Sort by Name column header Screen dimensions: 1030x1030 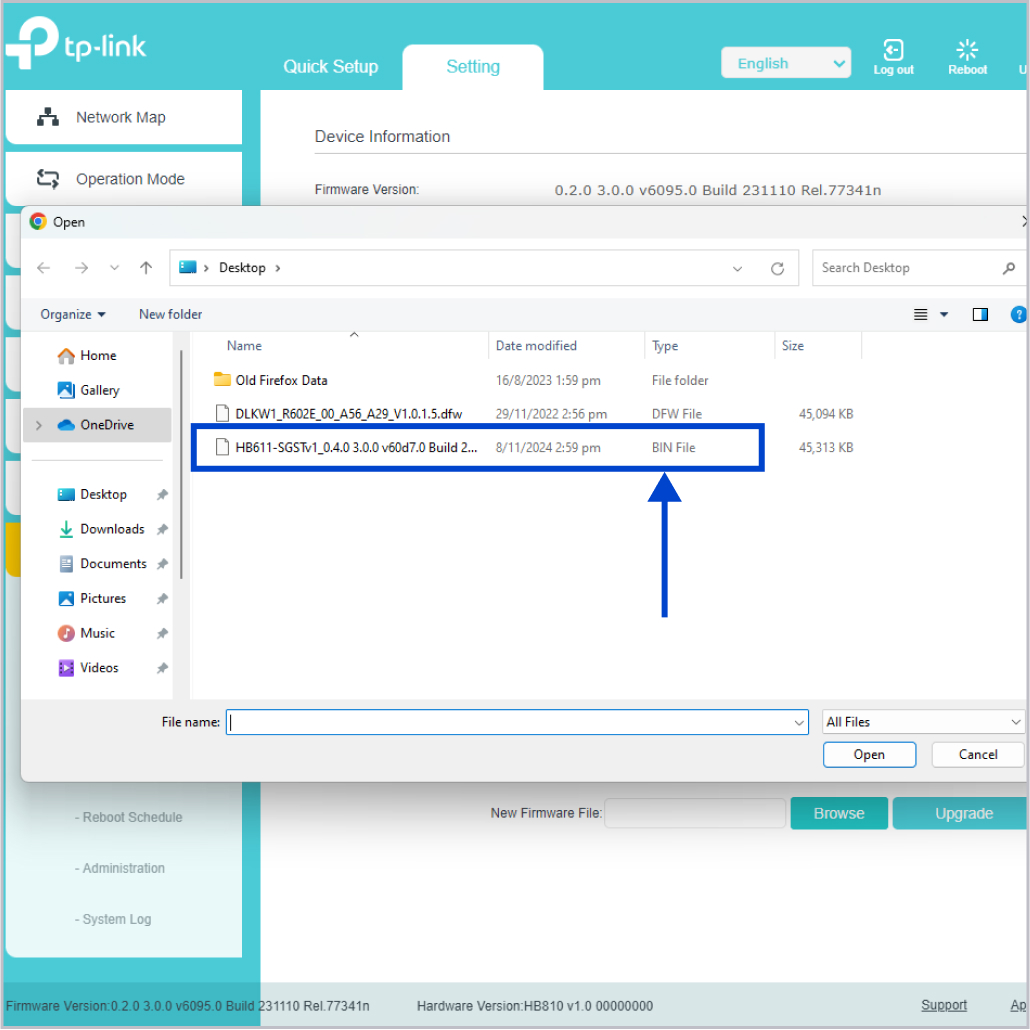(x=244, y=346)
